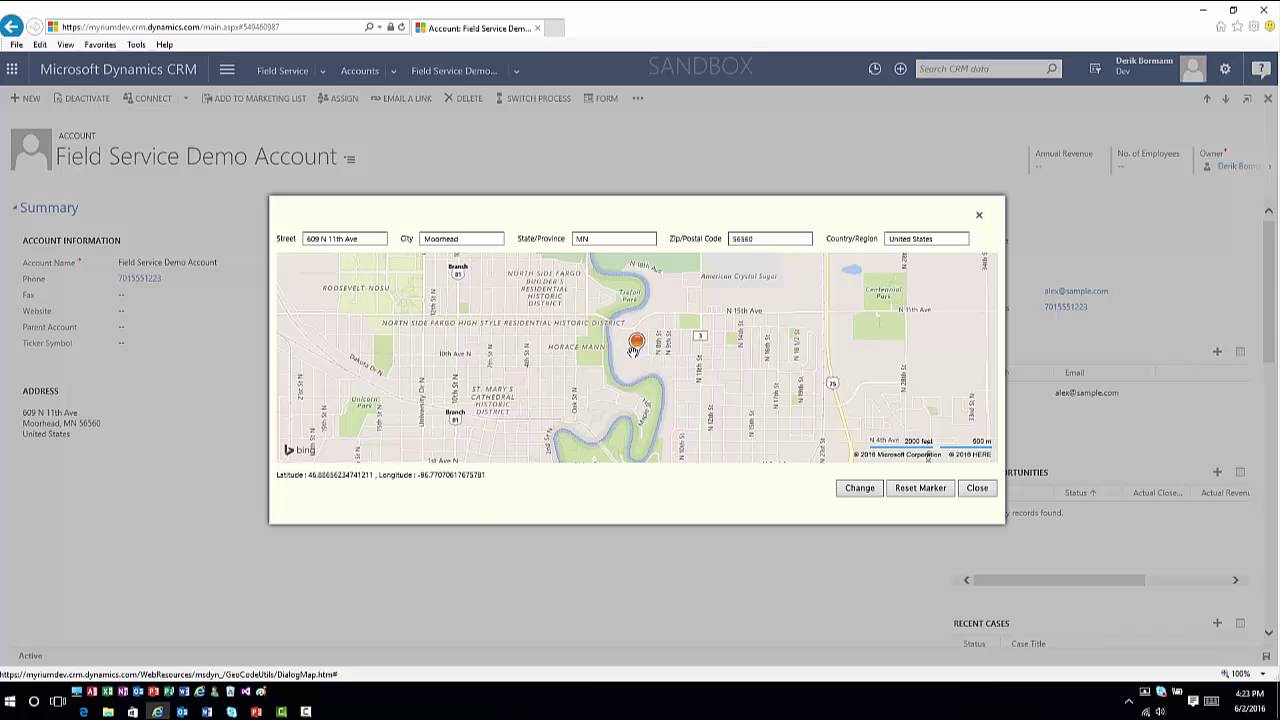Open recently viewed items clock icon
Image resolution: width=1280 pixels, height=720 pixels.
click(x=875, y=69)
